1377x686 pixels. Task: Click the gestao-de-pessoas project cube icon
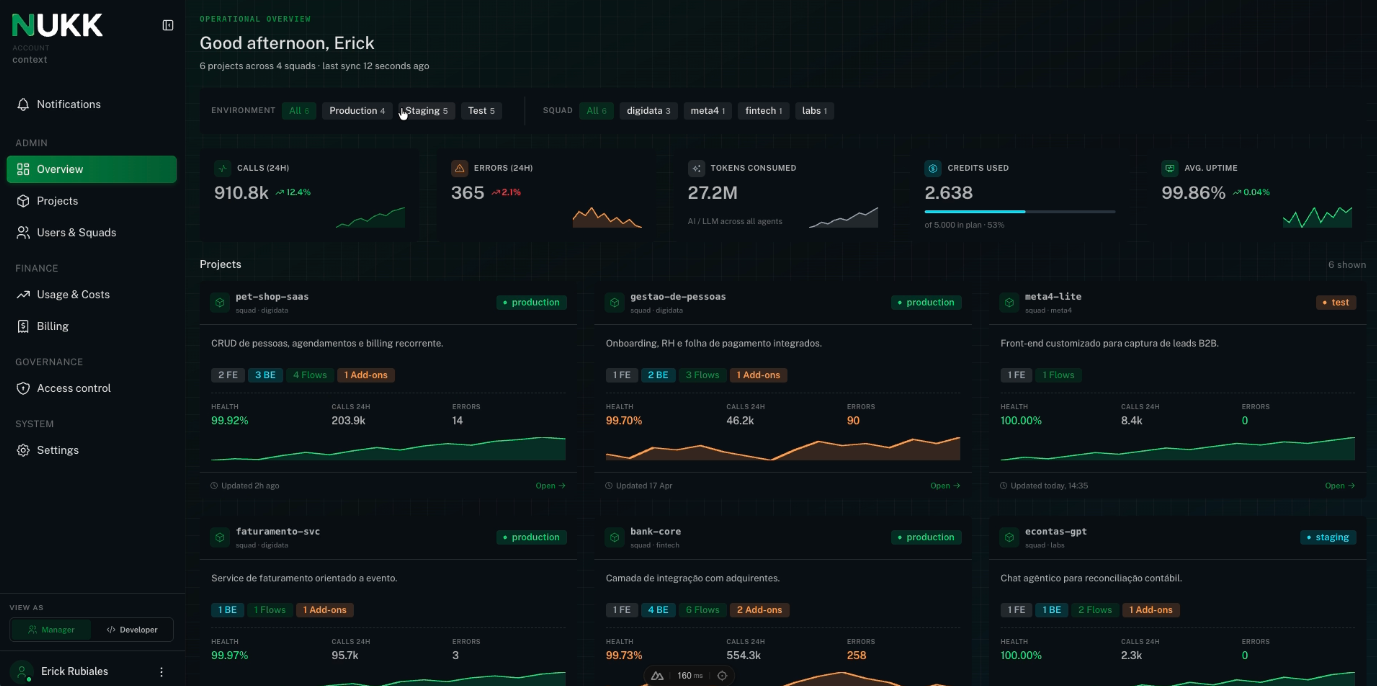(x=614, y=302)
